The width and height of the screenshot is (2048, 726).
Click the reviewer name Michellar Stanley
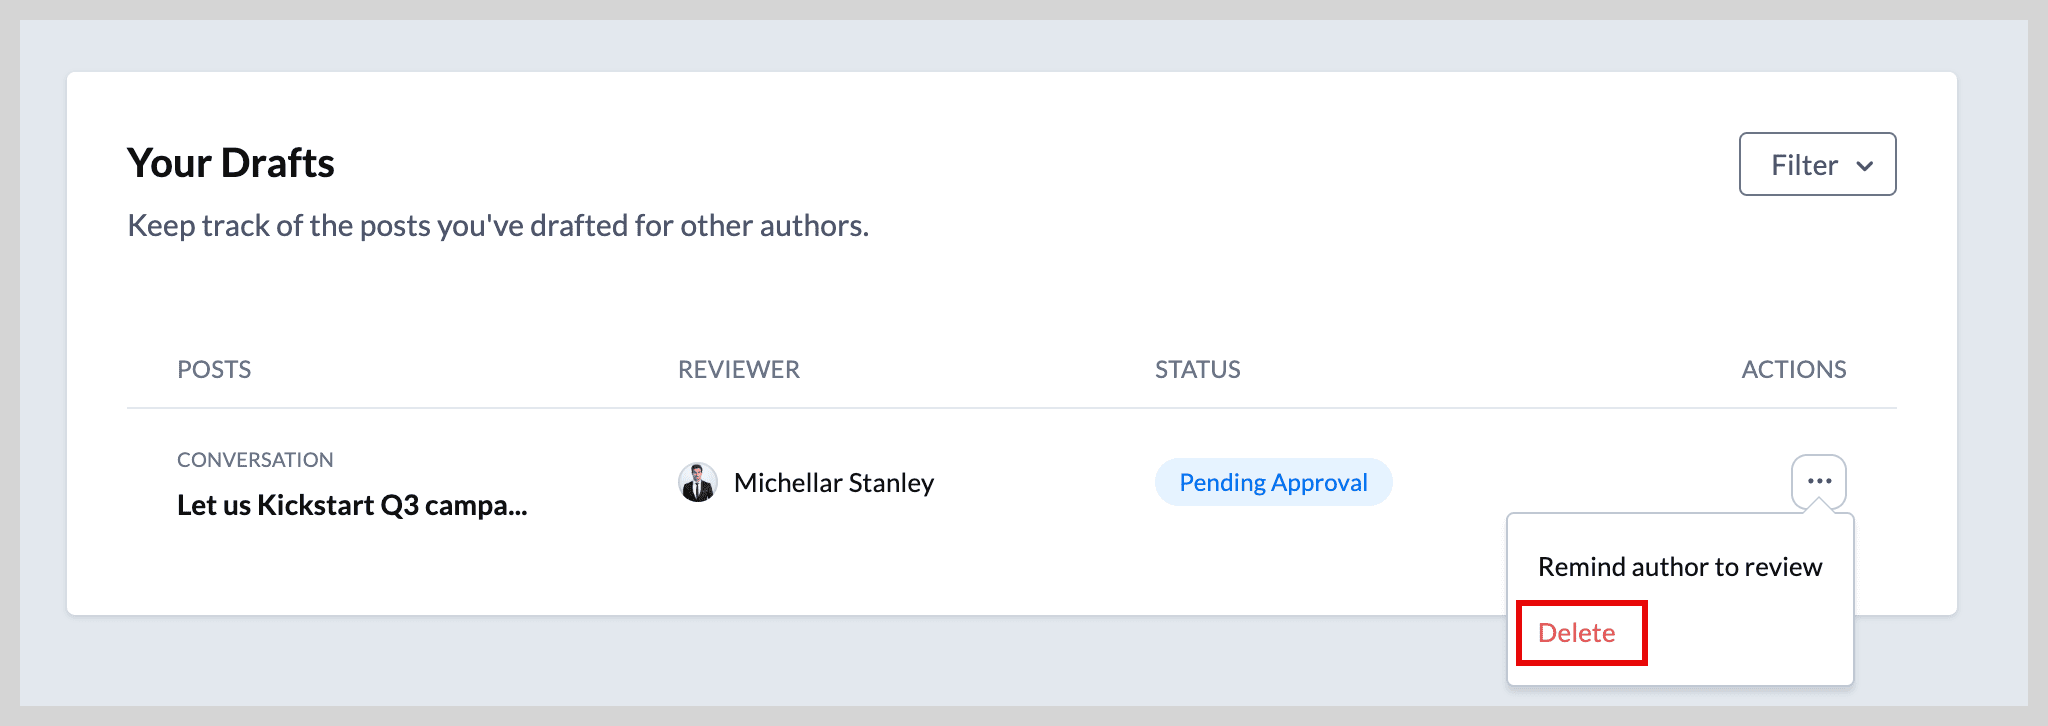834,483
